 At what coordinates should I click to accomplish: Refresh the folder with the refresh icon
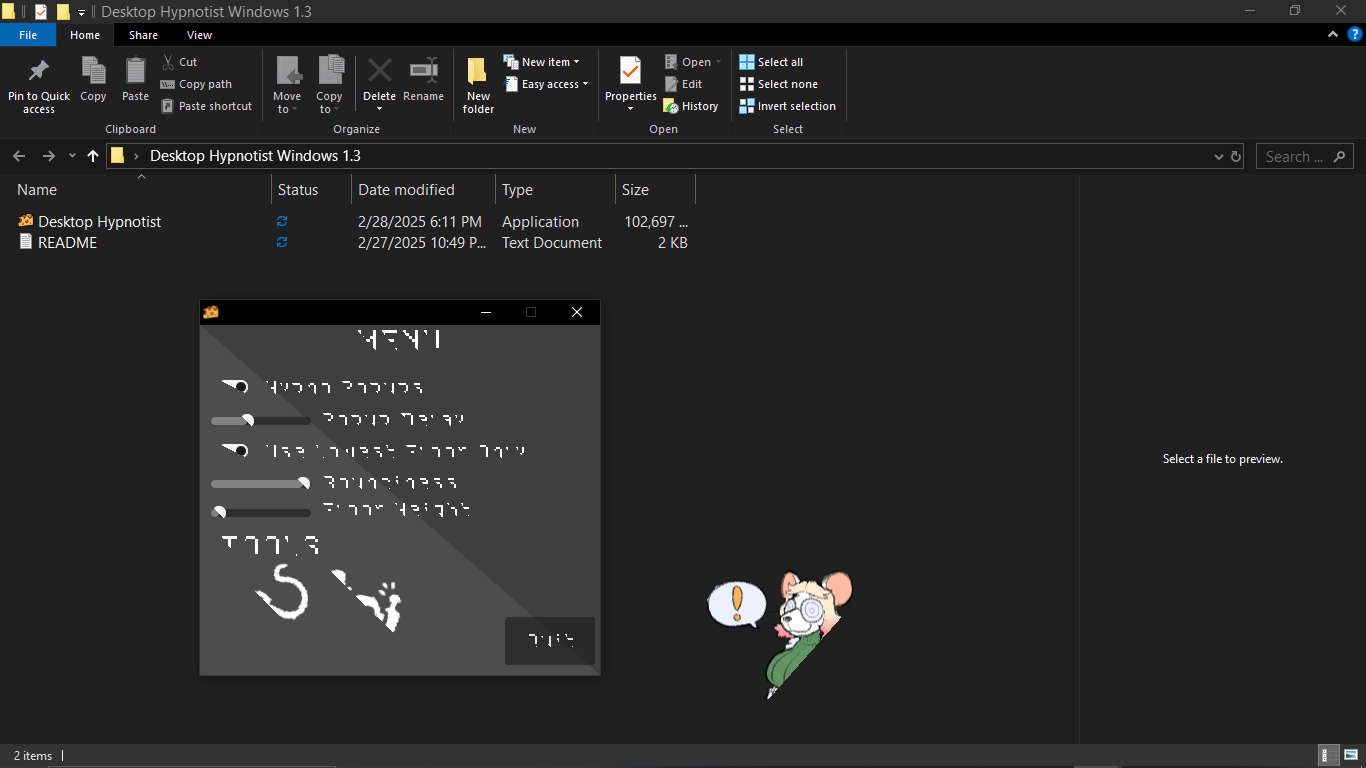click(x=1236, y=156)
